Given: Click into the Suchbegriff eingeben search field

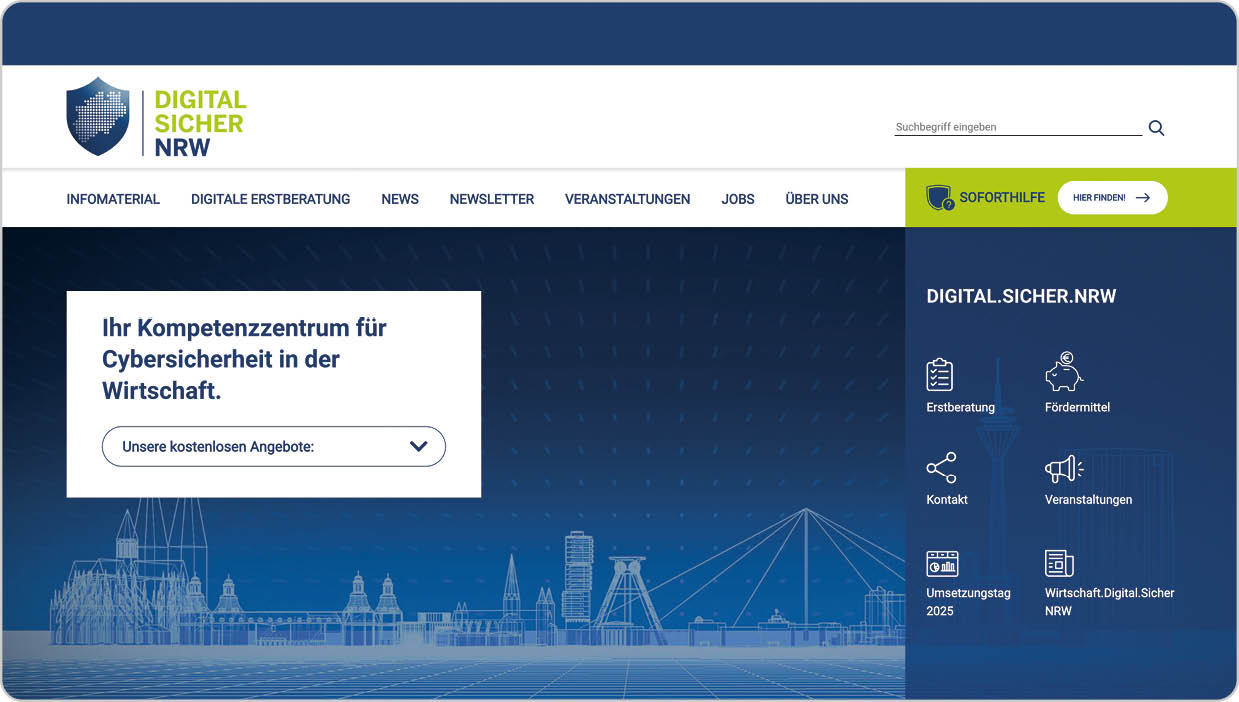Looking at the screenshot, I should 1018,127.
